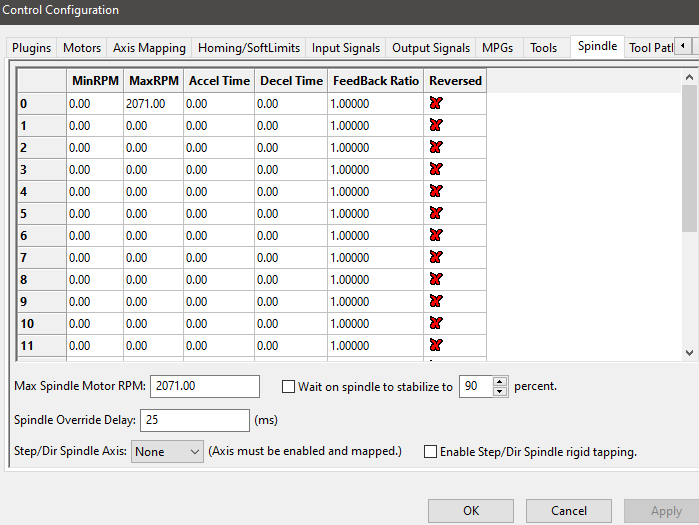Select MaxRPM cell in row 5
This screenshot has width=699, height=525.
pyautogui.click(x=153, y=213)
